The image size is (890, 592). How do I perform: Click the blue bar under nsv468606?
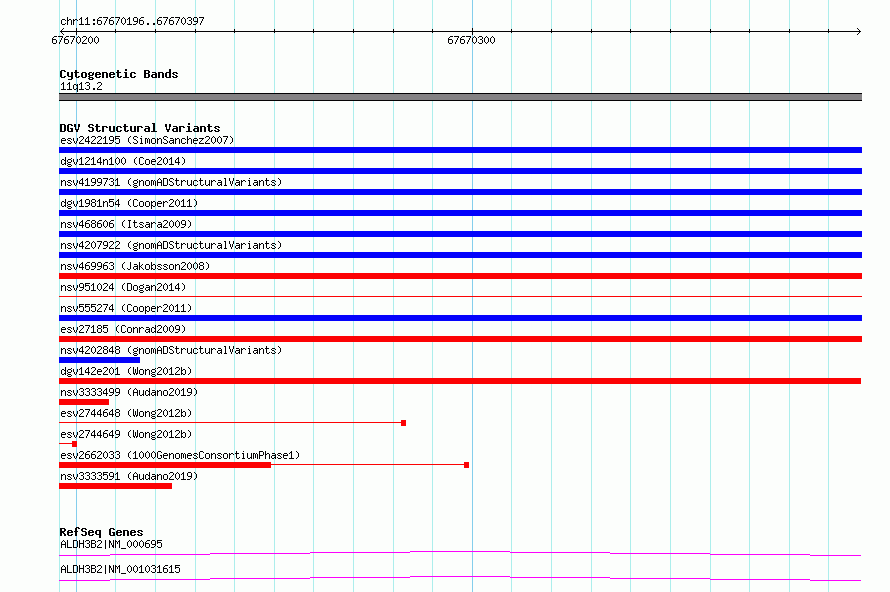coord(460,234)
